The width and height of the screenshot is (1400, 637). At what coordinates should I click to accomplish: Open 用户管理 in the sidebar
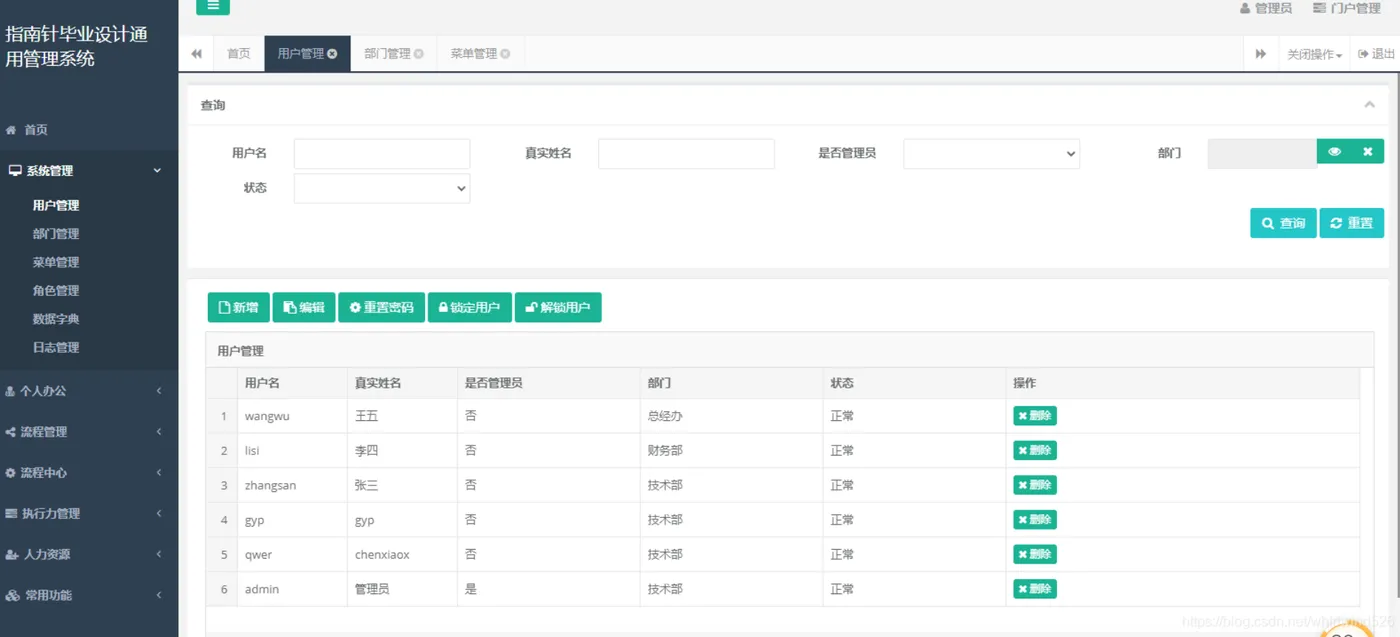tap(56, 205)
